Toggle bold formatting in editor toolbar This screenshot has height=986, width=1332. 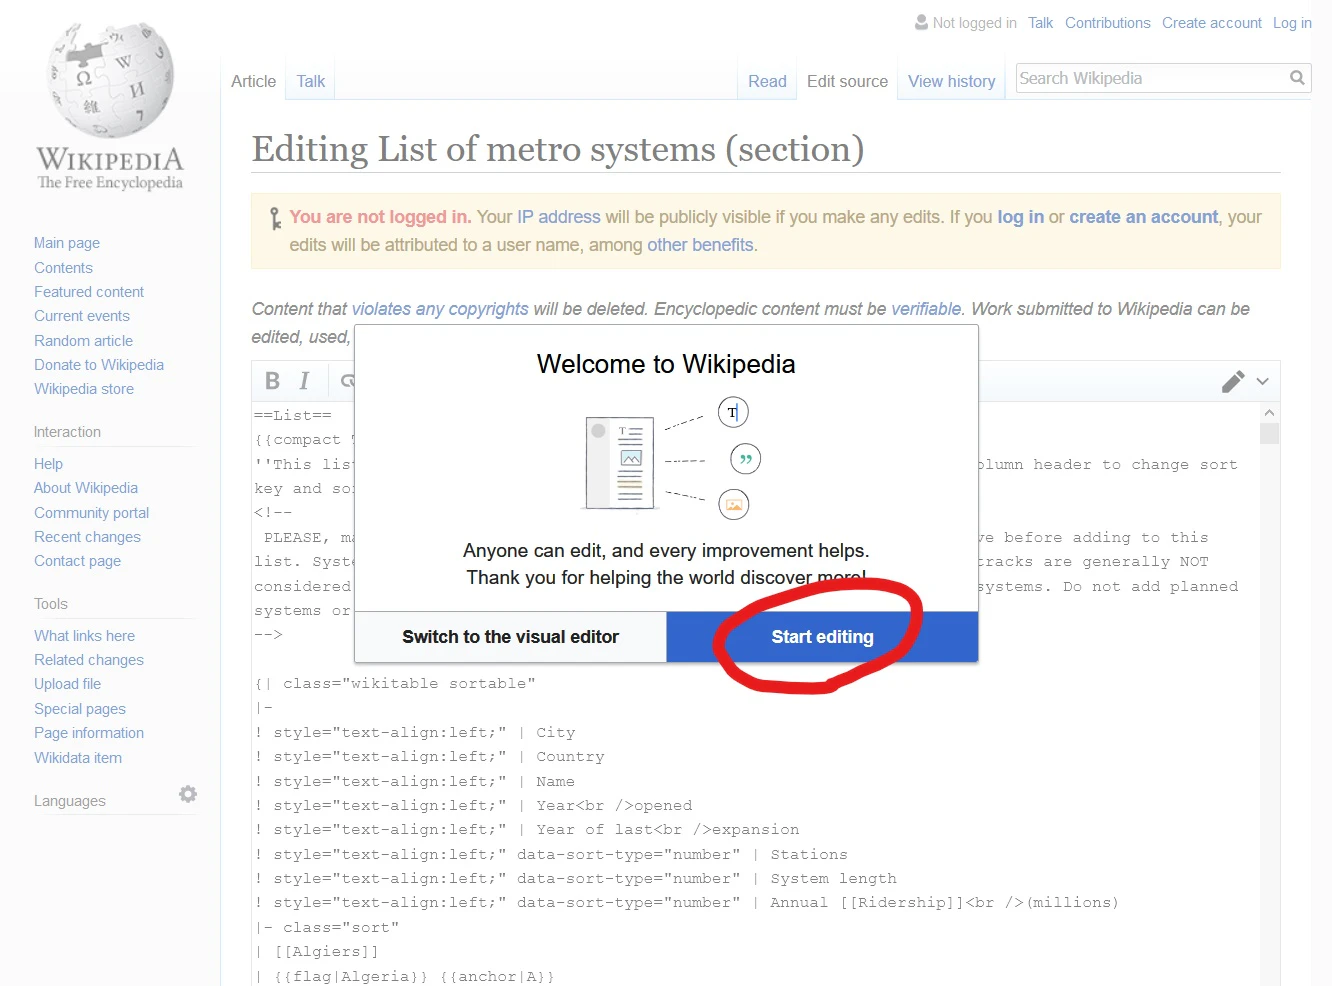point(272,381)
